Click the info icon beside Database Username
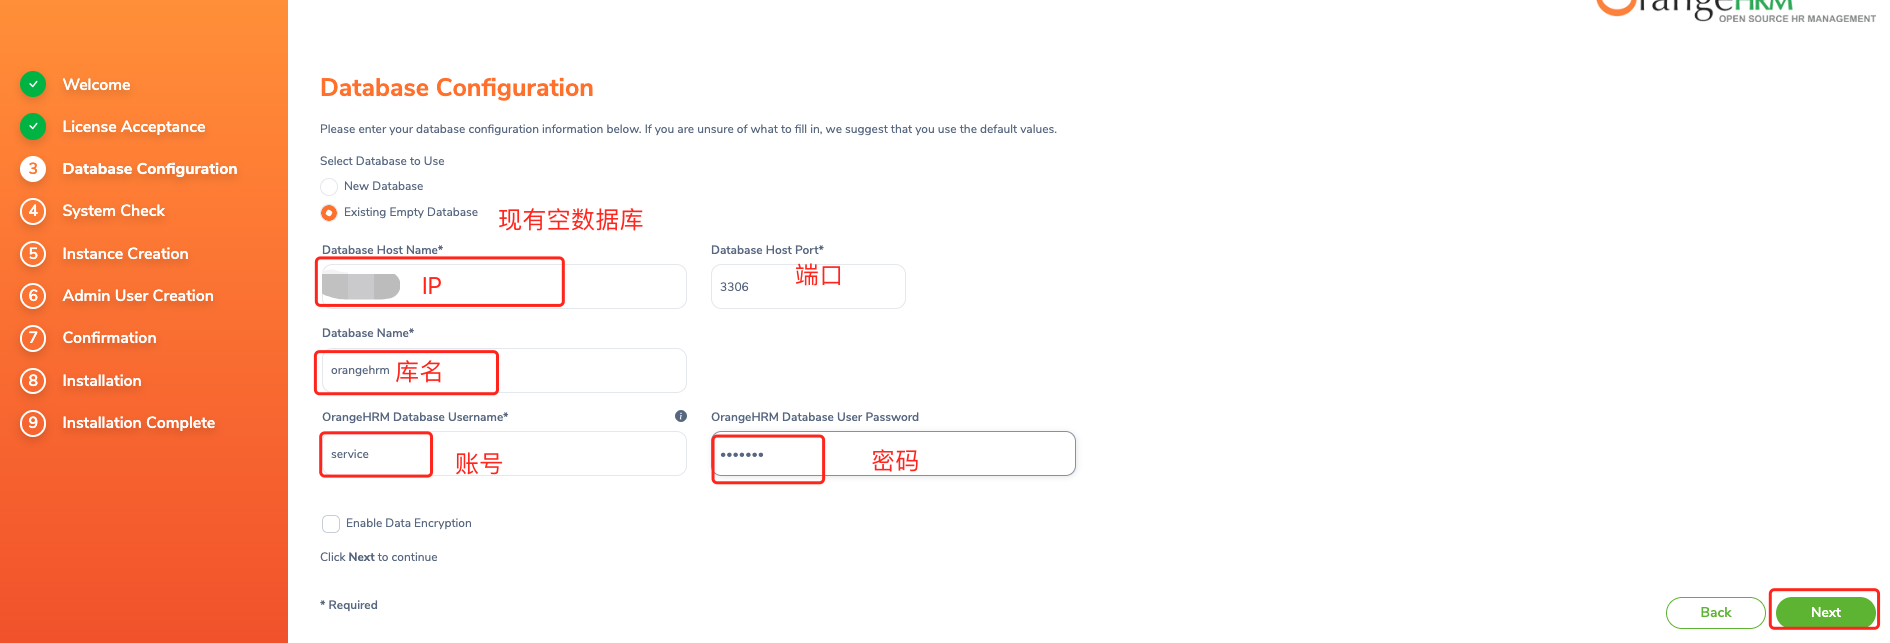This screenshot has height=643, width=1890. (681, 416)
